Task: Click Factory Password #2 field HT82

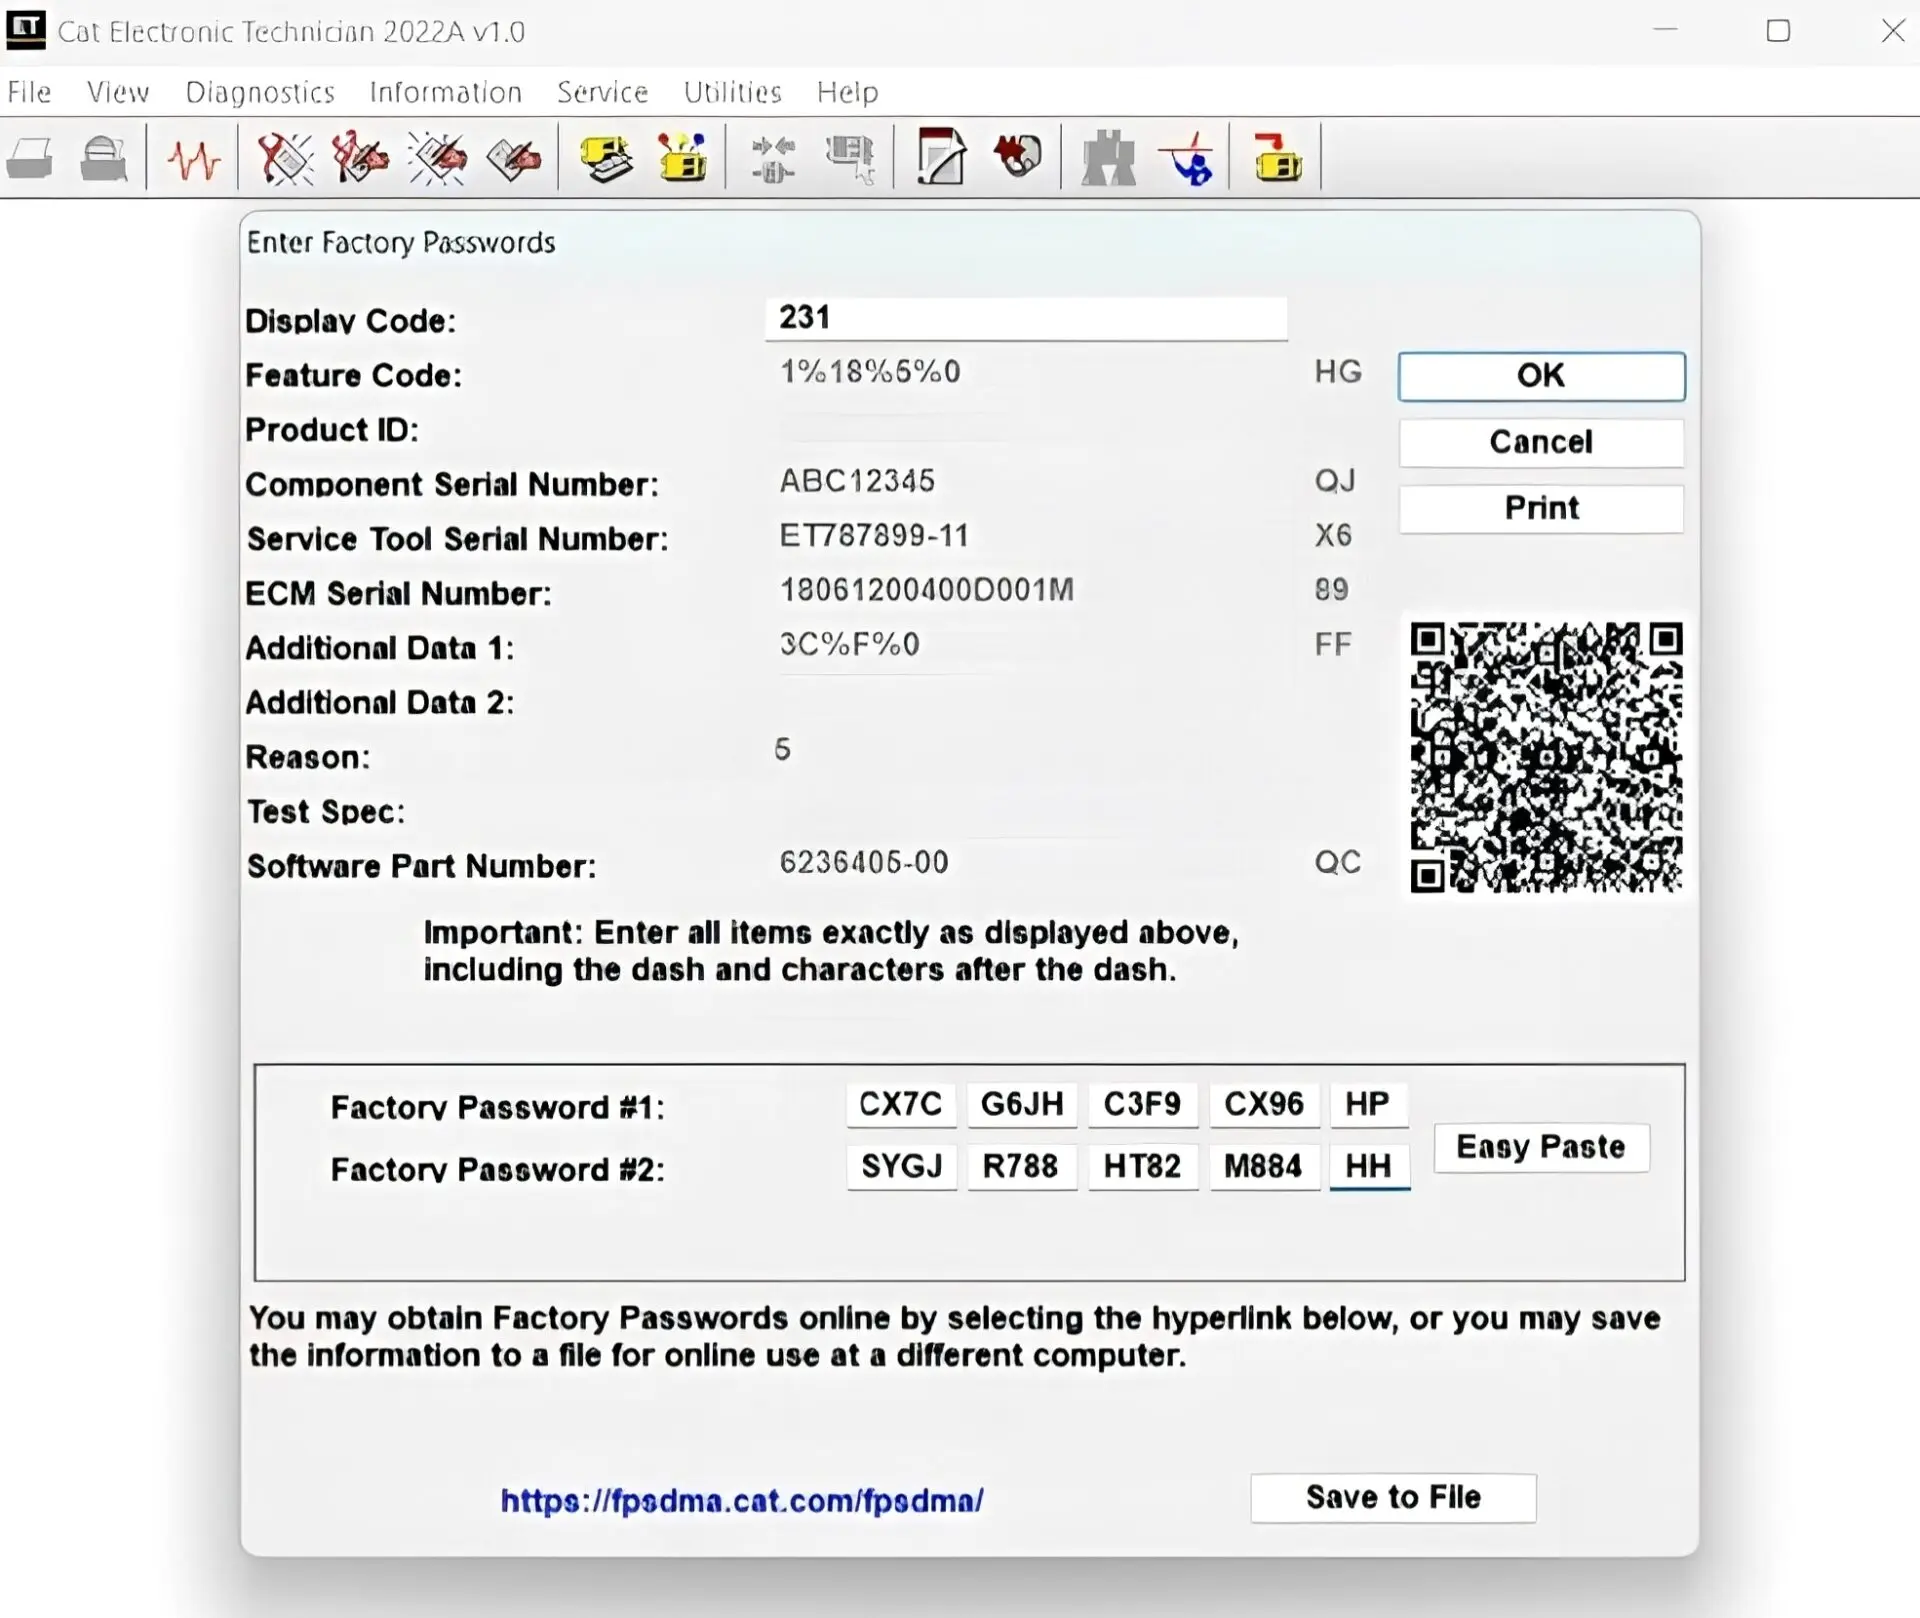Action: click(x=1143, y=1166)
